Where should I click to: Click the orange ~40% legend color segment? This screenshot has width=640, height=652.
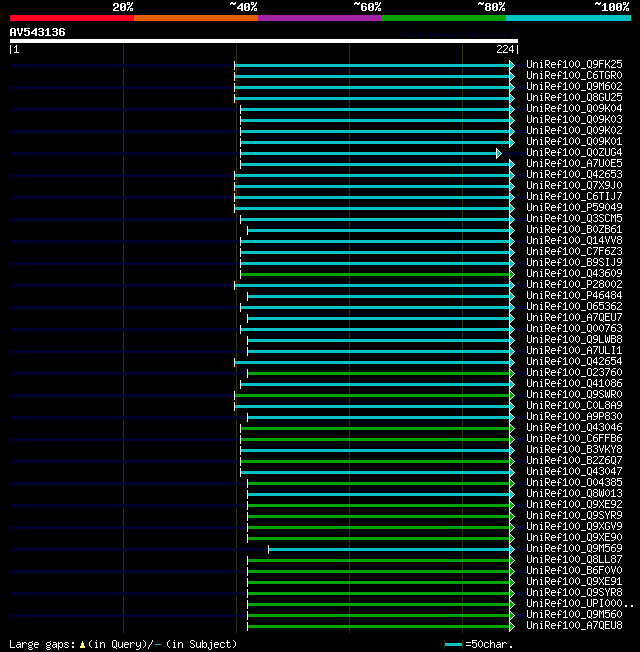[196, 18]
